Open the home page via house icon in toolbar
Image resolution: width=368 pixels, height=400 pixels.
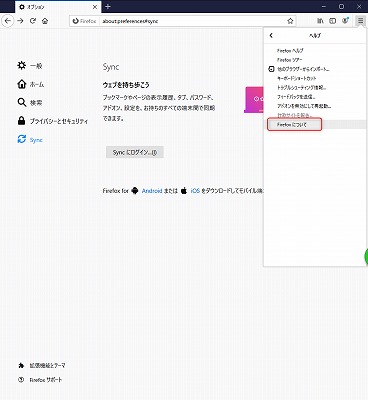click(x=45, y=21)
